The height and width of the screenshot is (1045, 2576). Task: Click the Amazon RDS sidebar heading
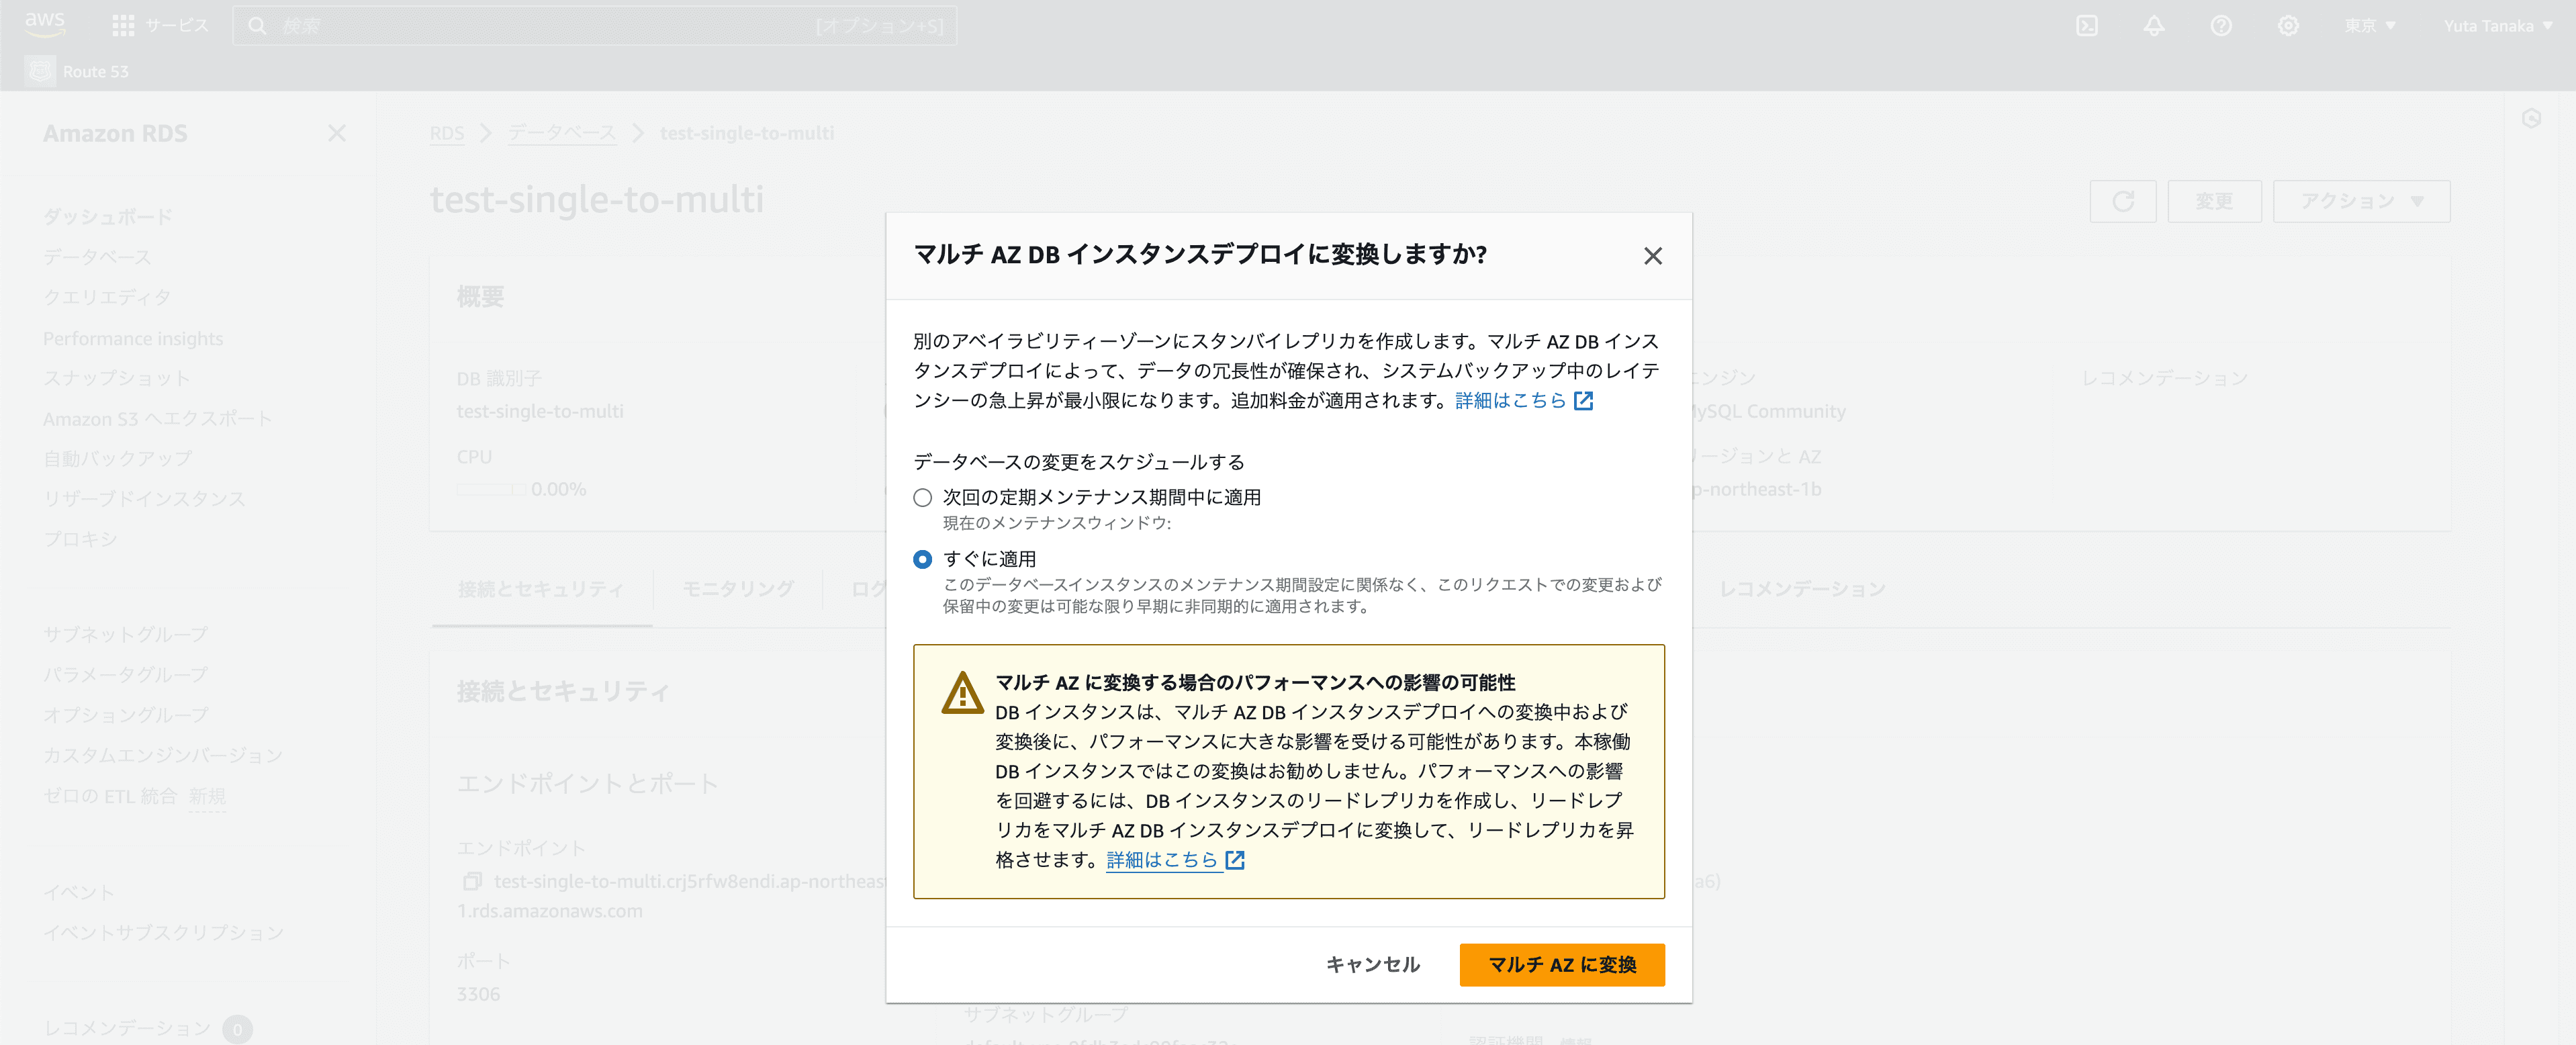pyautogui.click(x=115, y=133)
